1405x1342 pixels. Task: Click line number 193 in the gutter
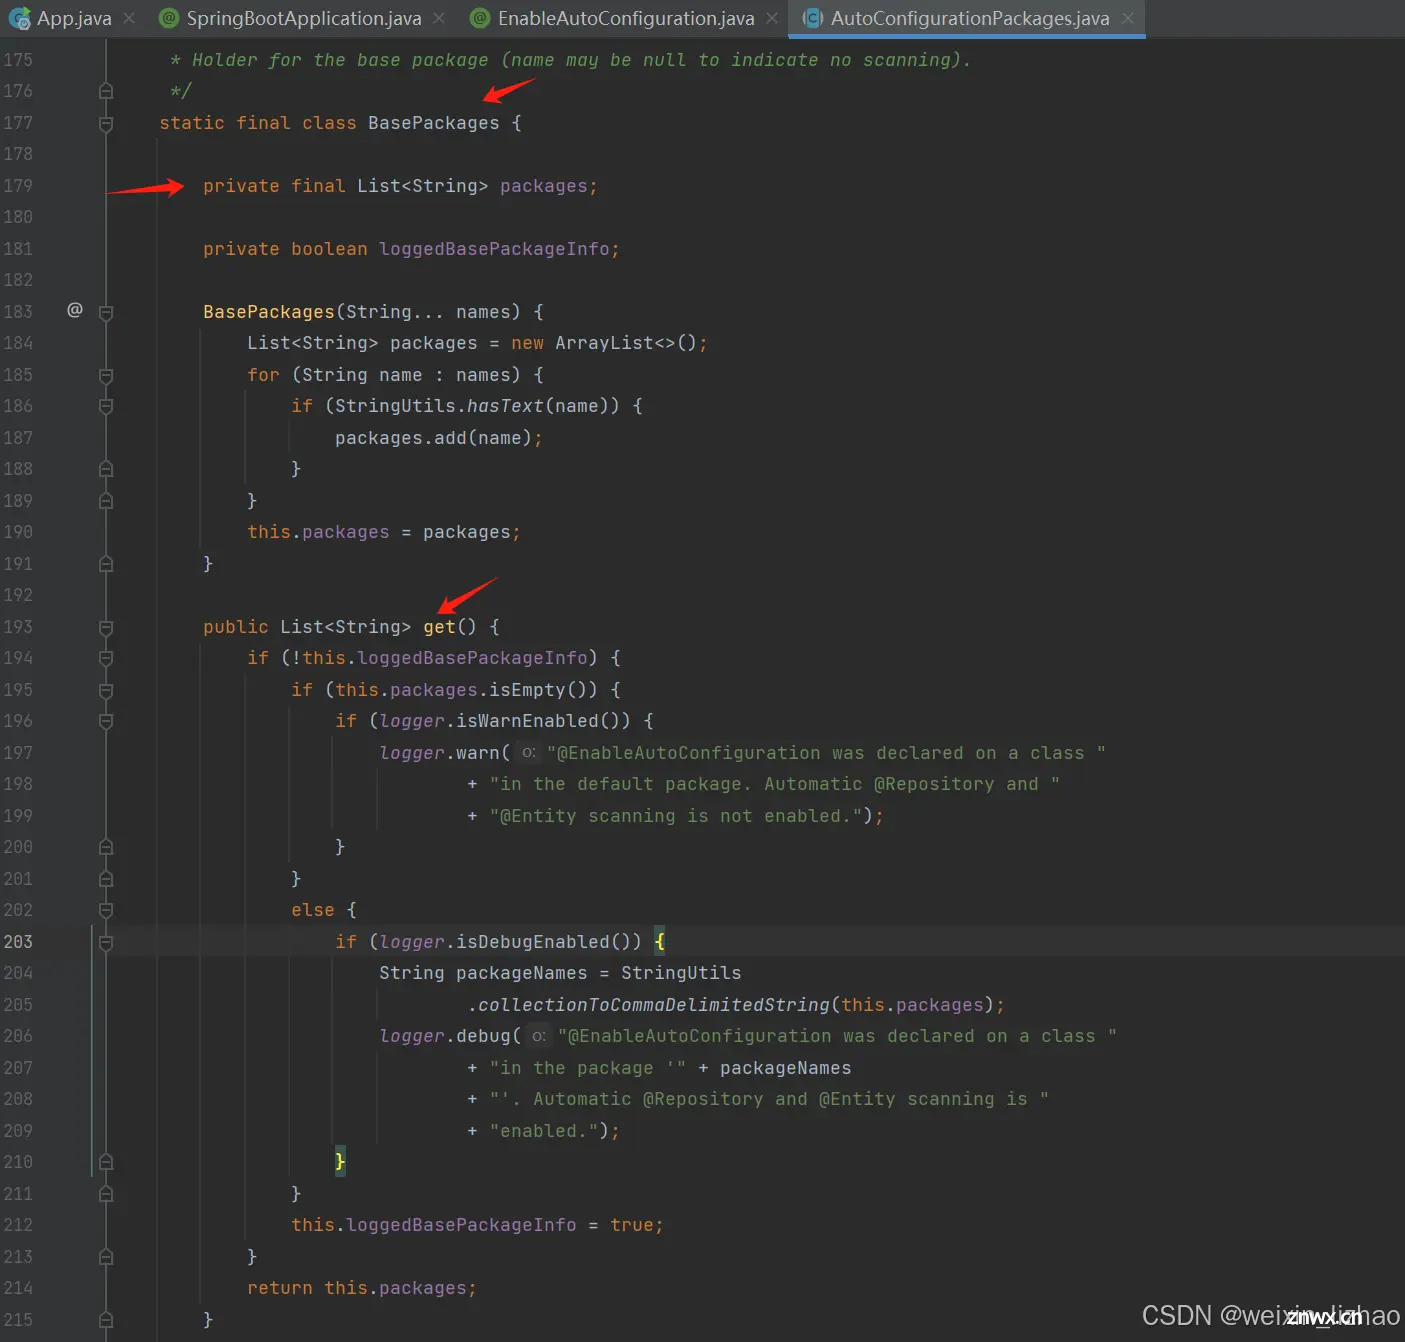(18, 627)
